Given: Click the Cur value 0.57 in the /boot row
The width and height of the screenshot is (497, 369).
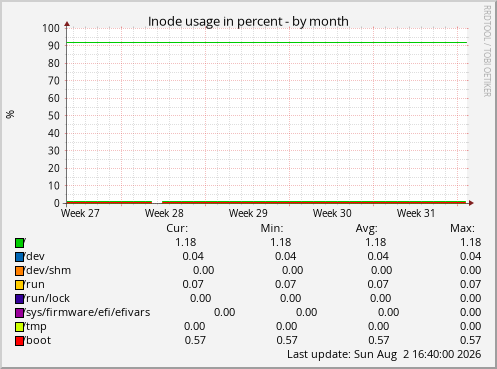Looking at the screenshot, I should 195,340.
